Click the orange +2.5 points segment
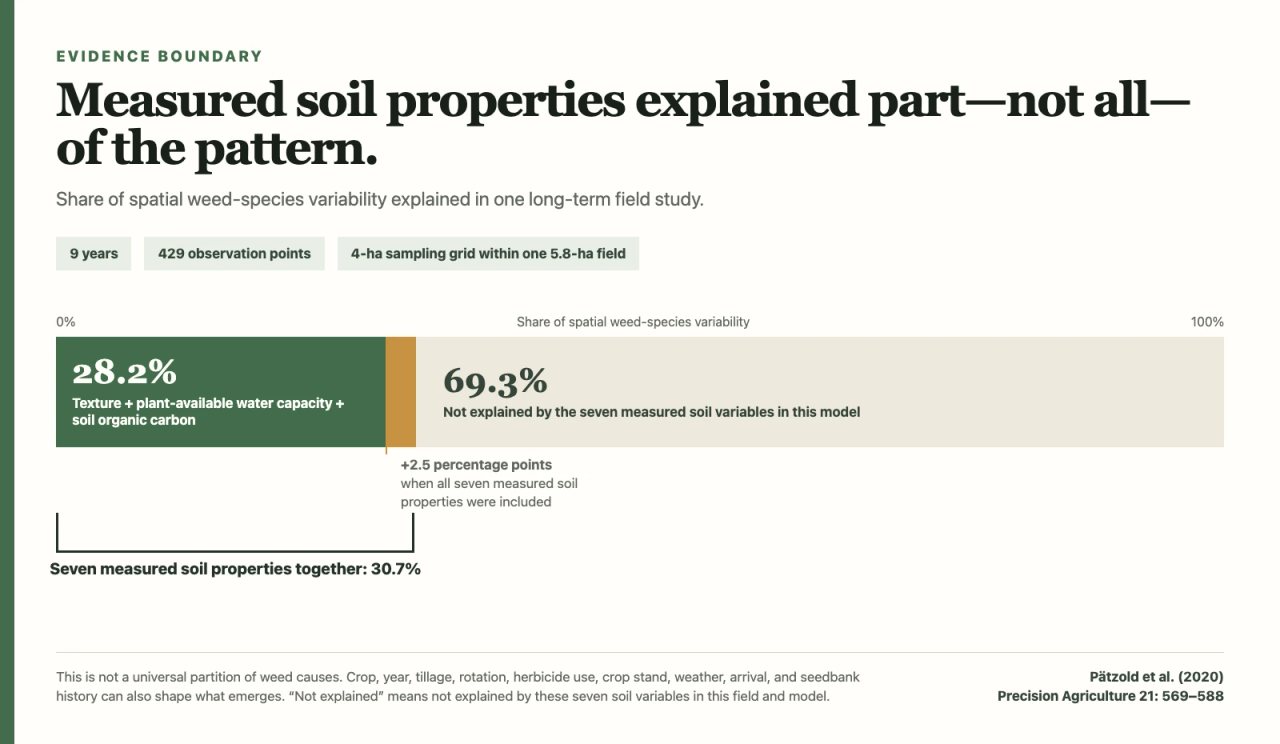Screen dimensions: 1280x744 point(401,392)
